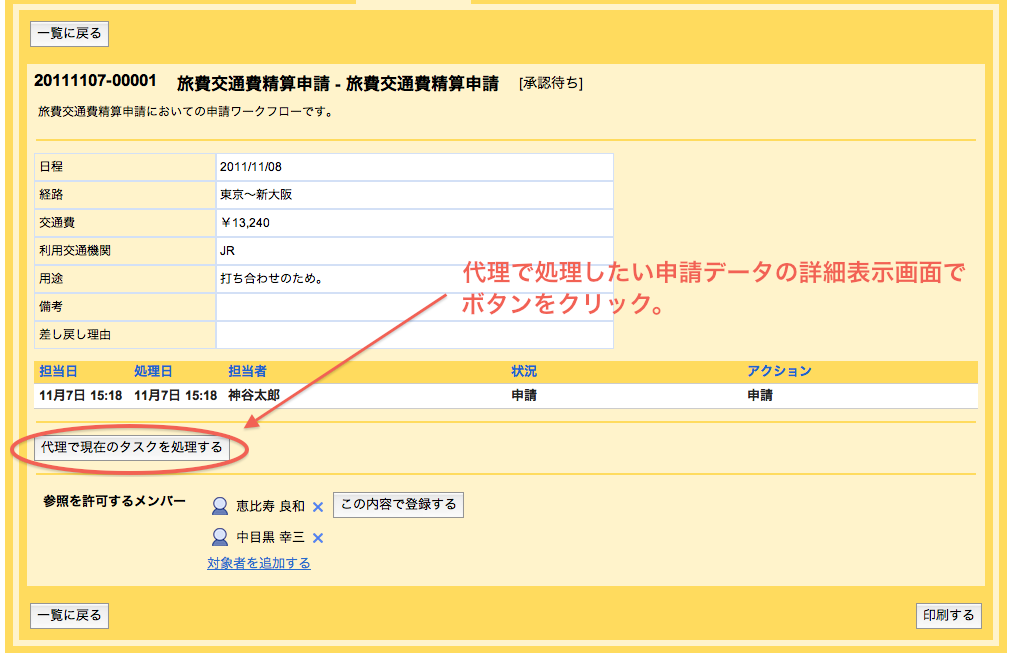Click the user avatar icon beside 恵比寿 良和

219,506
